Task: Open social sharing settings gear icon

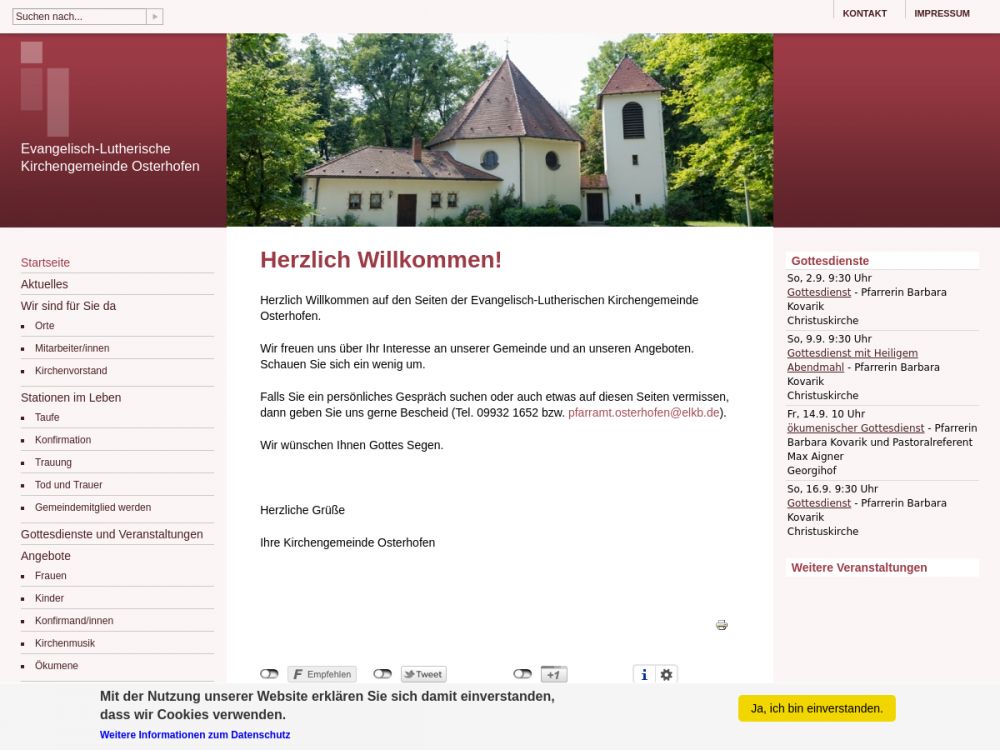Action: click(x=667, y=675)
